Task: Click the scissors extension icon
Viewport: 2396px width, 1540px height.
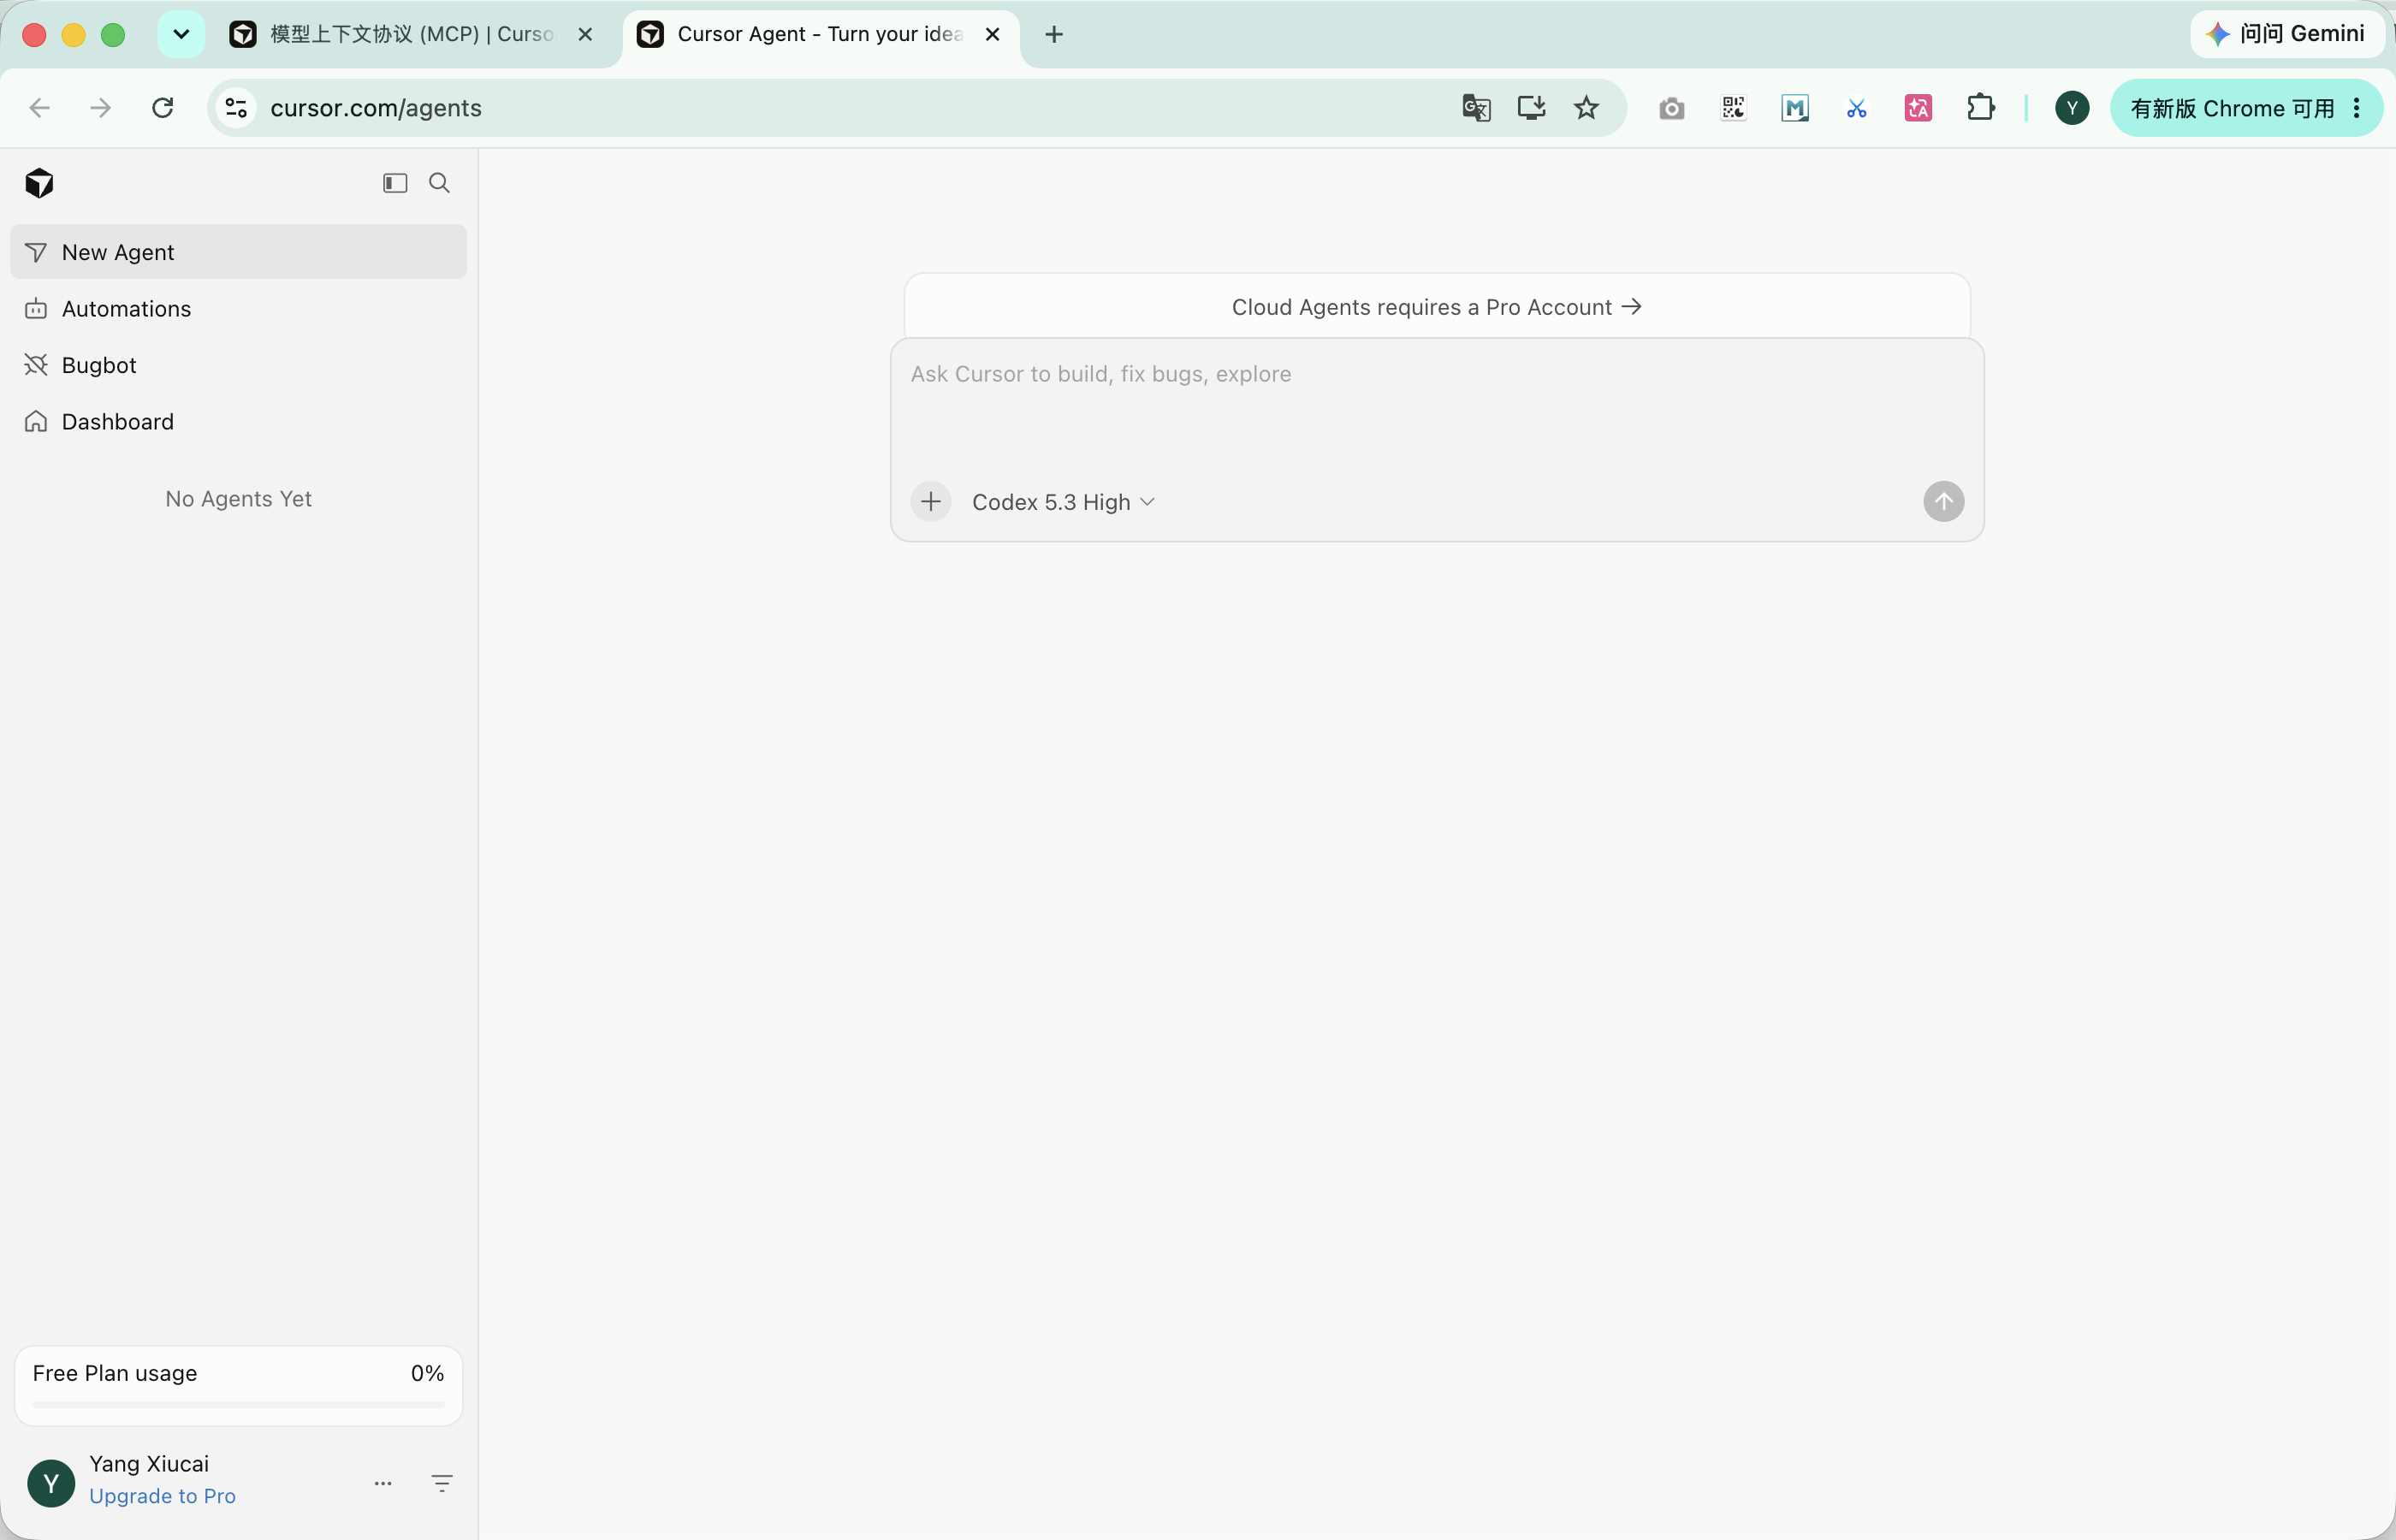Action: [x=1857, y=108]
